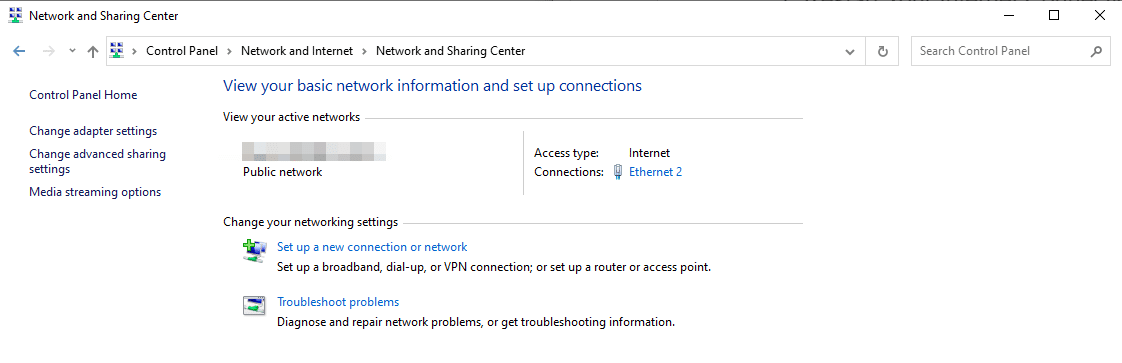Click the address bar network icon

coord(117,51)
